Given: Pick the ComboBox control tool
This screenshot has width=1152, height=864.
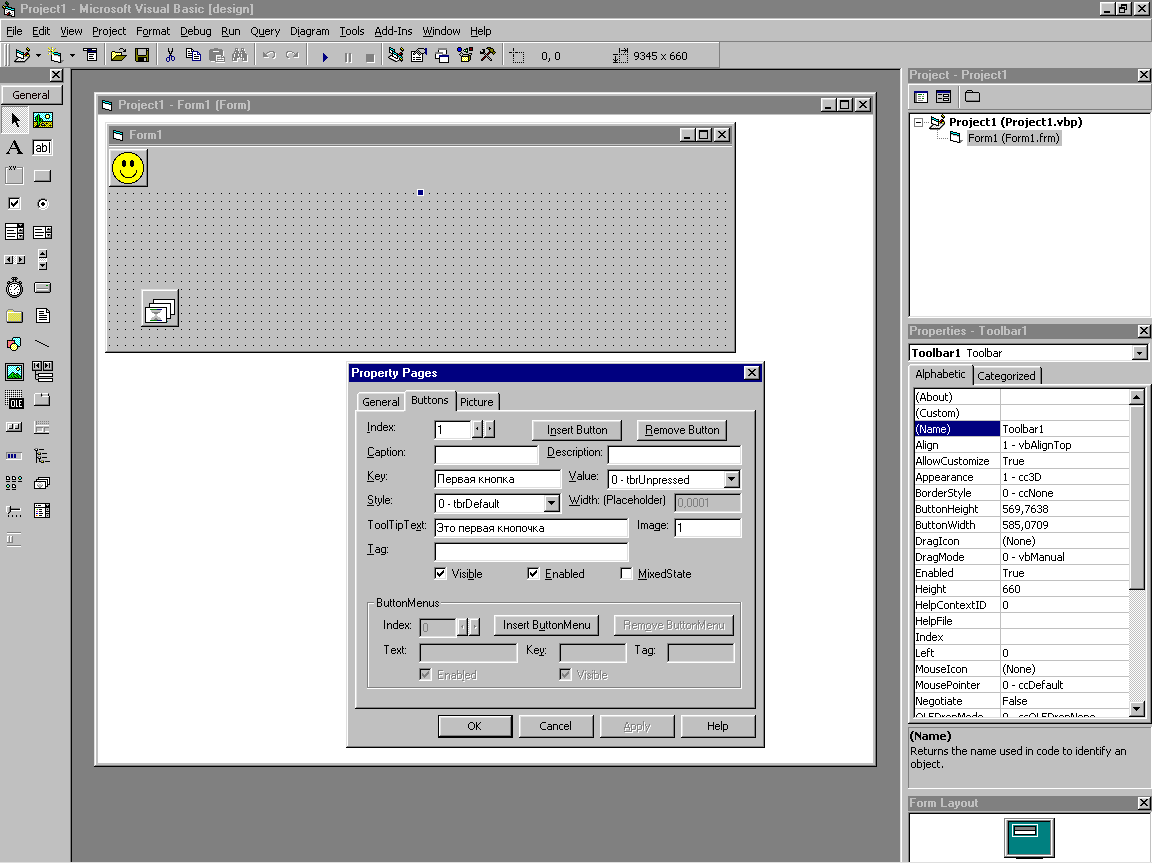Looking at the screenshot, I should [x=15, y=232].
